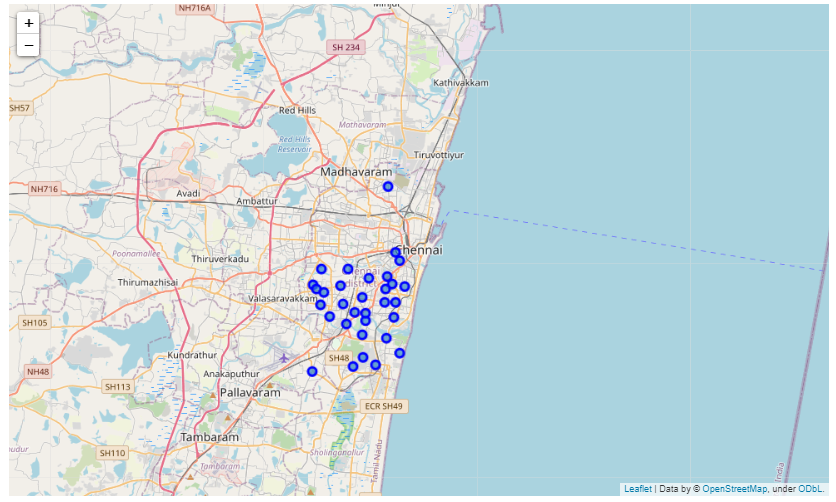The width and height of the screenshot is (836, 502).
Task: Click the Thiruverkadu label
Action: click(220, 259)
